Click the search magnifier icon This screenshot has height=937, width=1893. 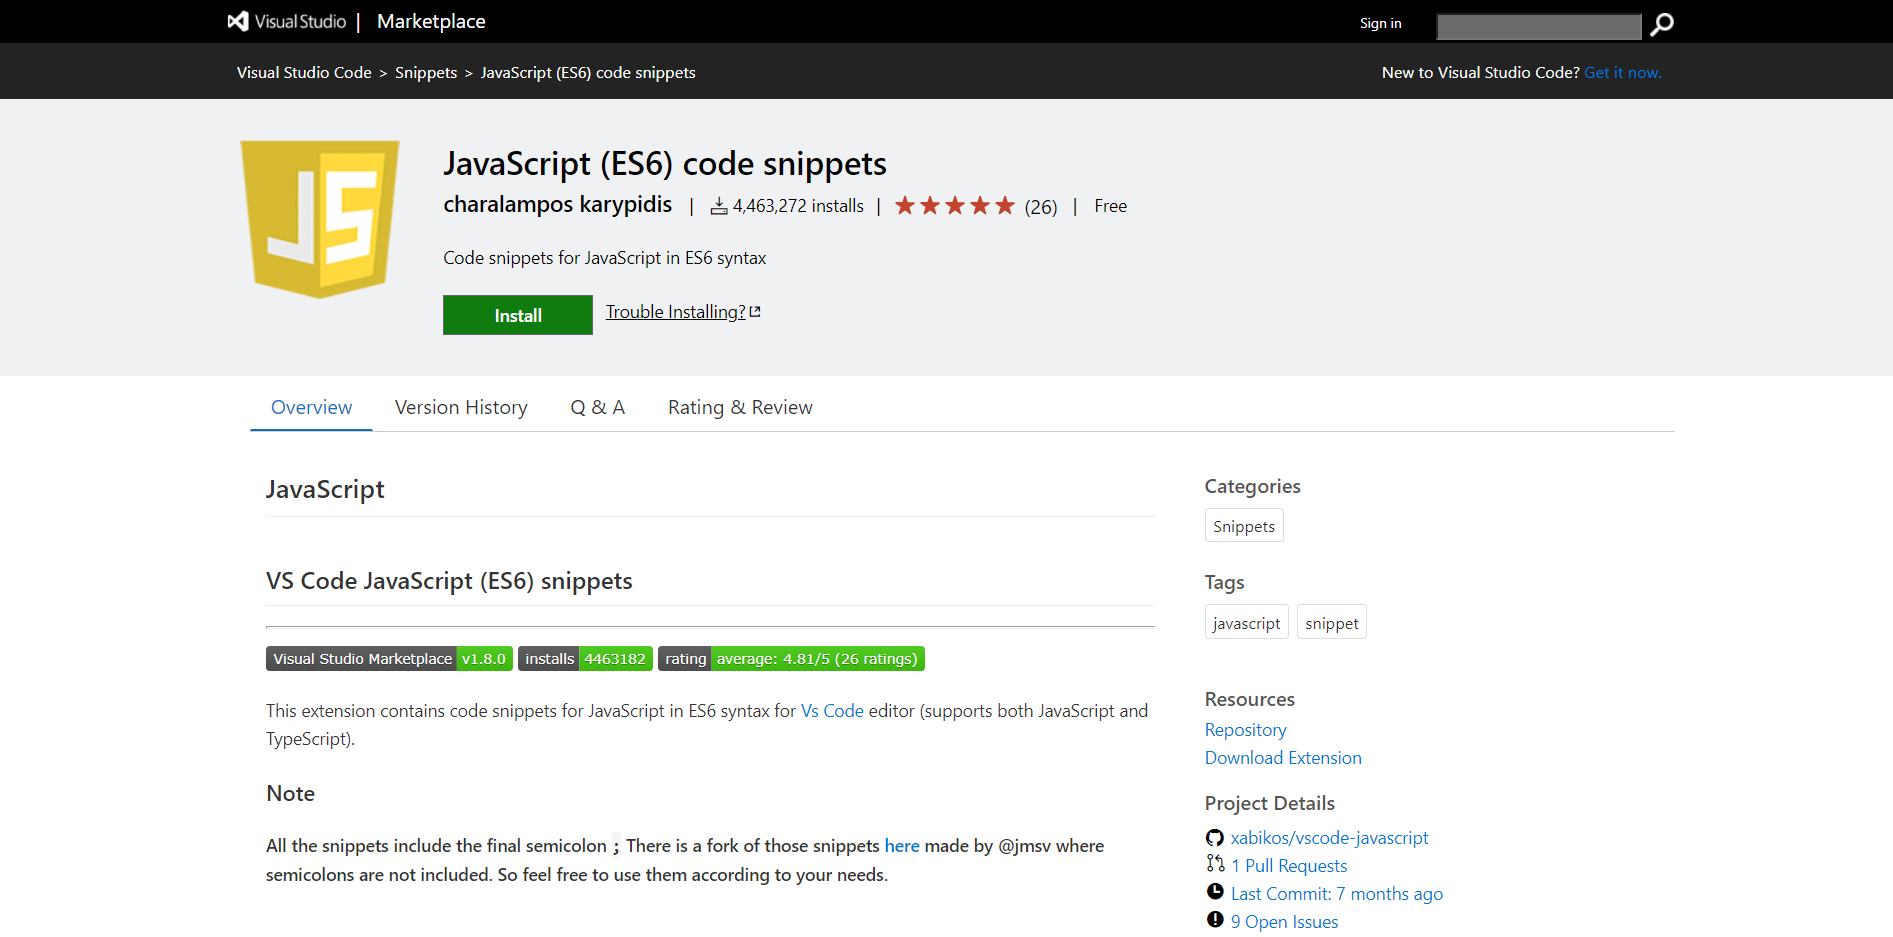tap(1662, 24)
